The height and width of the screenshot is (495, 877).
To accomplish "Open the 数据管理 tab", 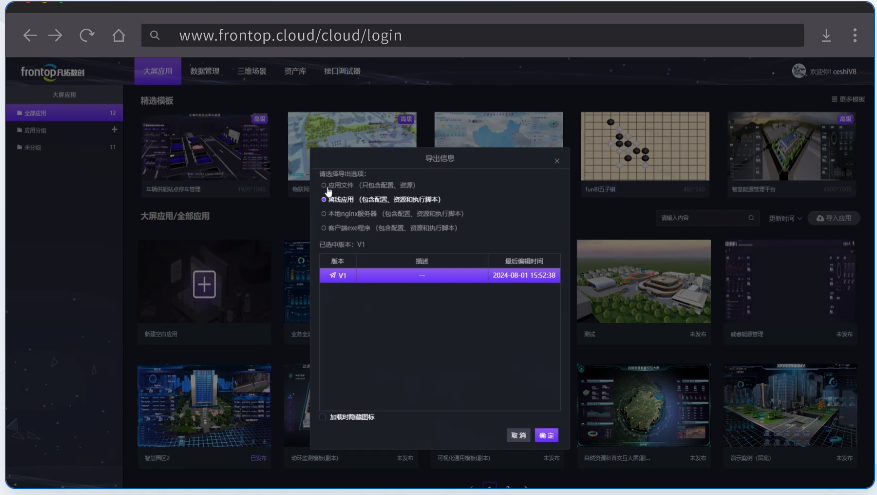I will [205, 71].
